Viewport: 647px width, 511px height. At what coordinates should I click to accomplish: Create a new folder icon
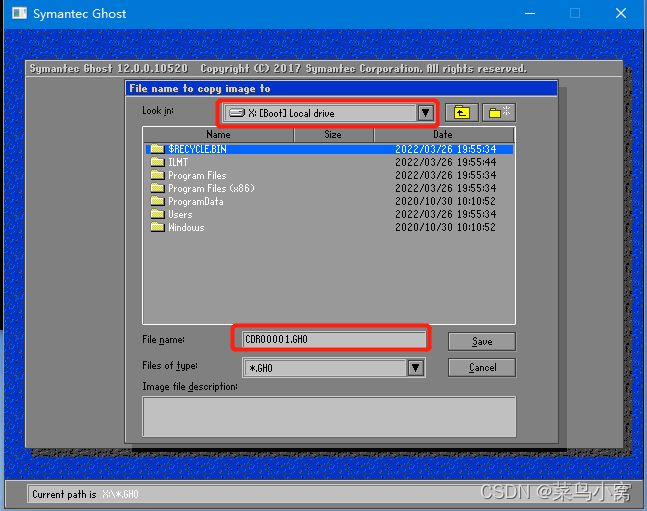point(499,112)
